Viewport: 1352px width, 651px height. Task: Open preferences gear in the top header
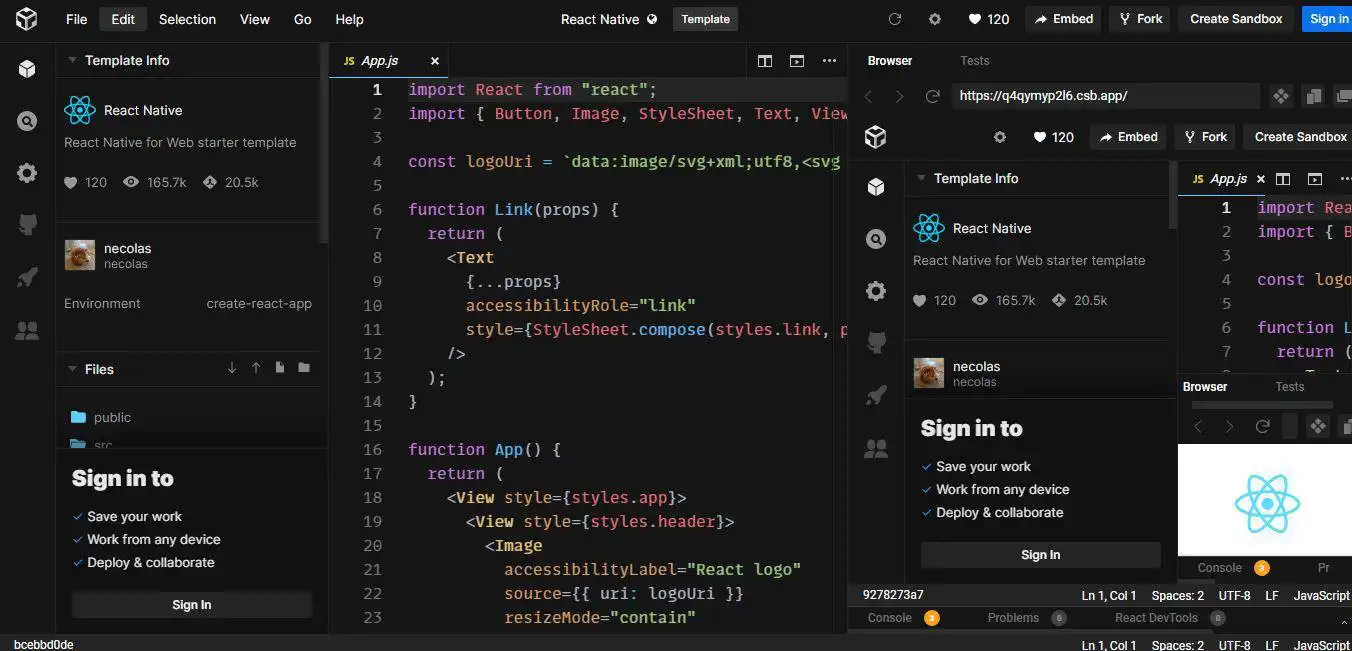tap(935, 19)
